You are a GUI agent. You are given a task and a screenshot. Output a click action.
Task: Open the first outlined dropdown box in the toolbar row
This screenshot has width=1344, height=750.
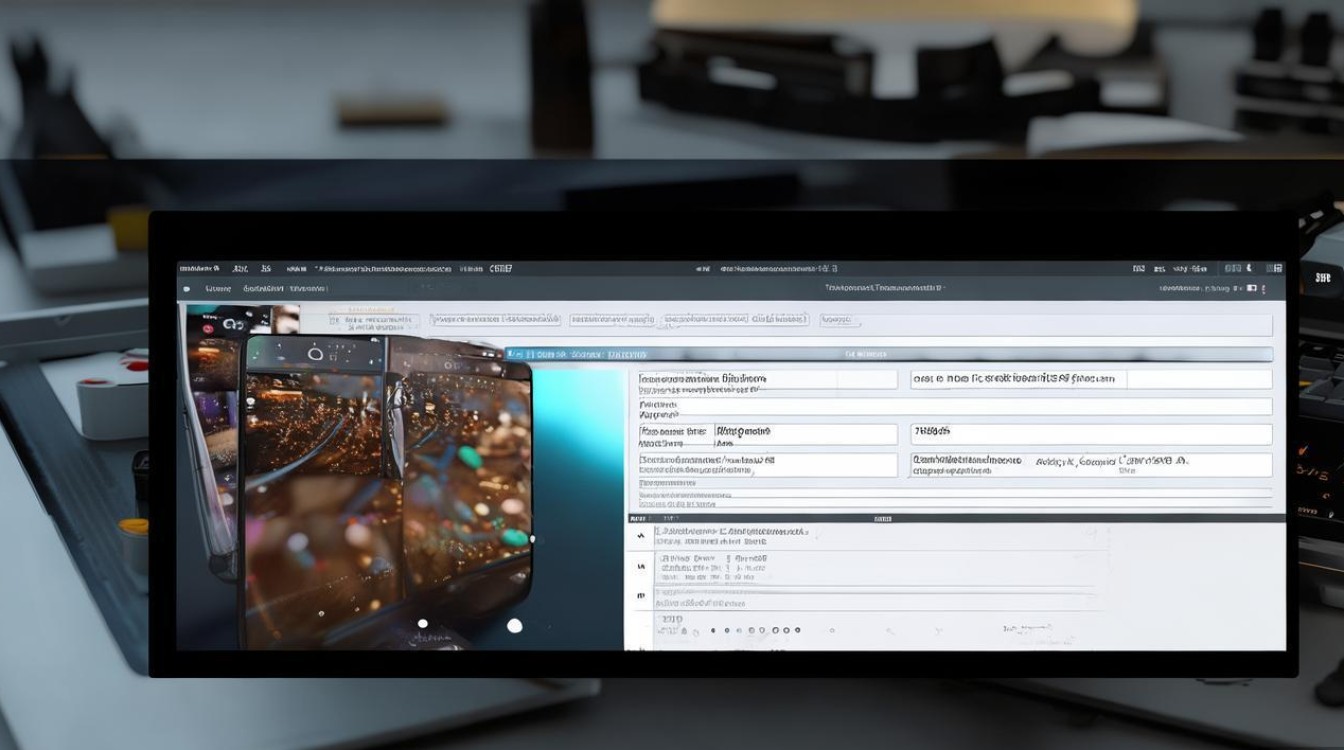(373, 320)
